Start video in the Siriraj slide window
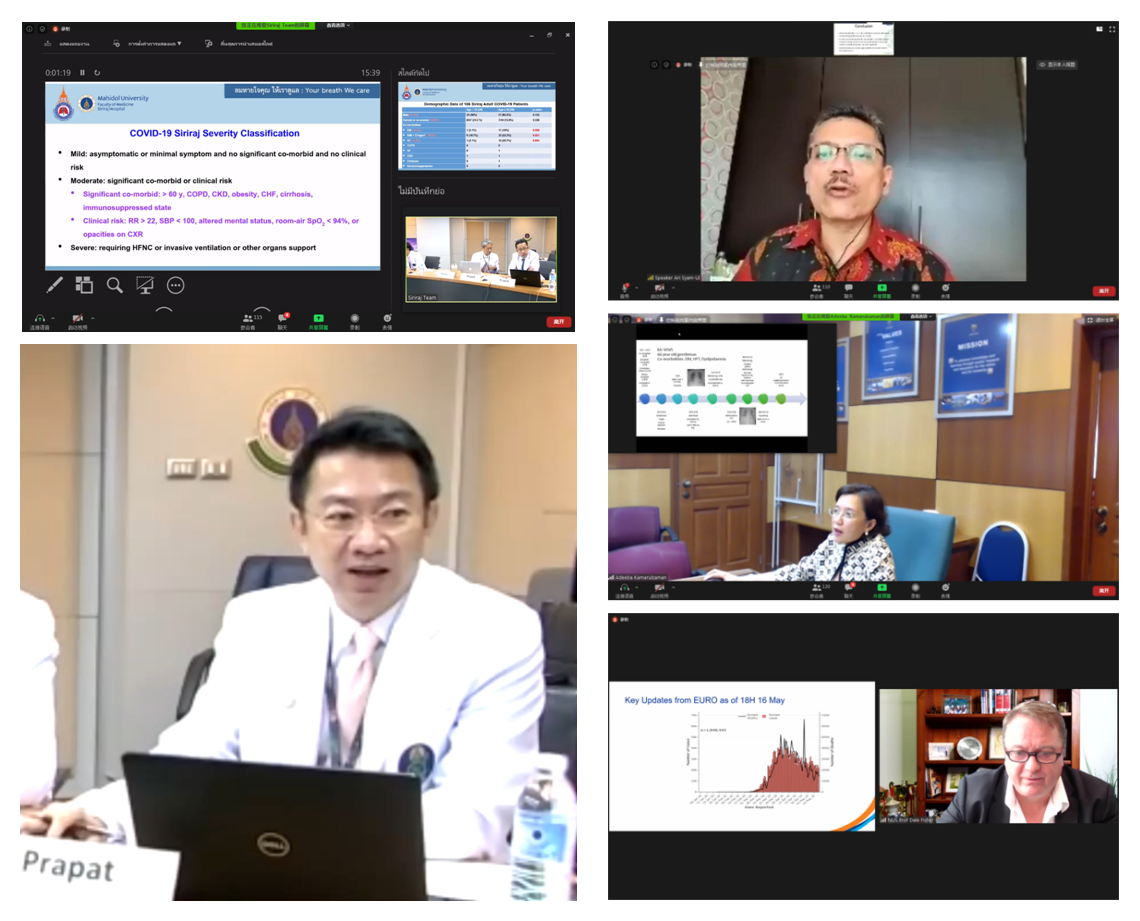Viewport: 1140px width, 921px height. click(78, 321)
